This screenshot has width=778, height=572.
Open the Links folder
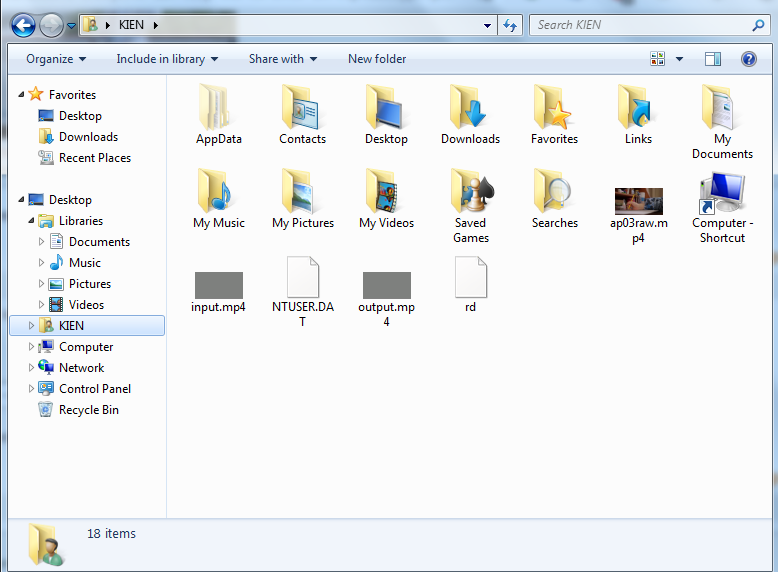coord(638,115)
